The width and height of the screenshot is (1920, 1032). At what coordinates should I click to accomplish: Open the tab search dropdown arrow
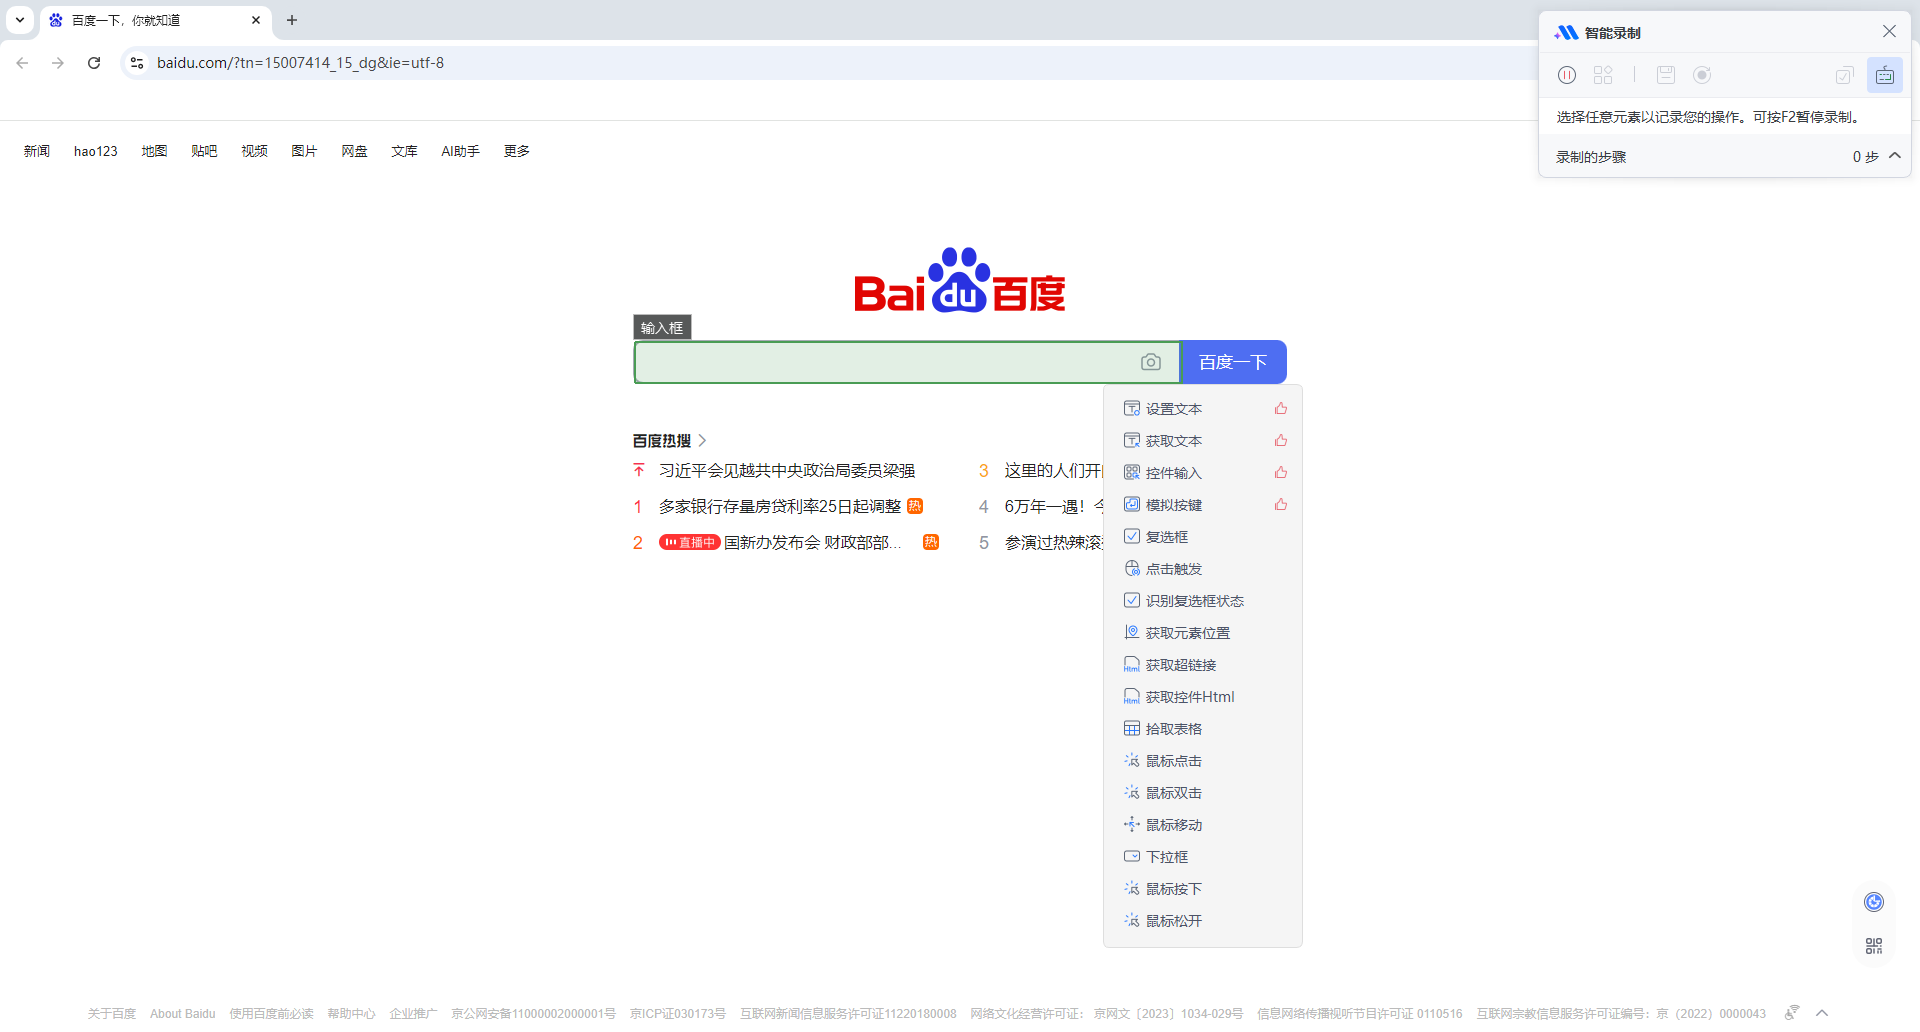click(20, 20)
